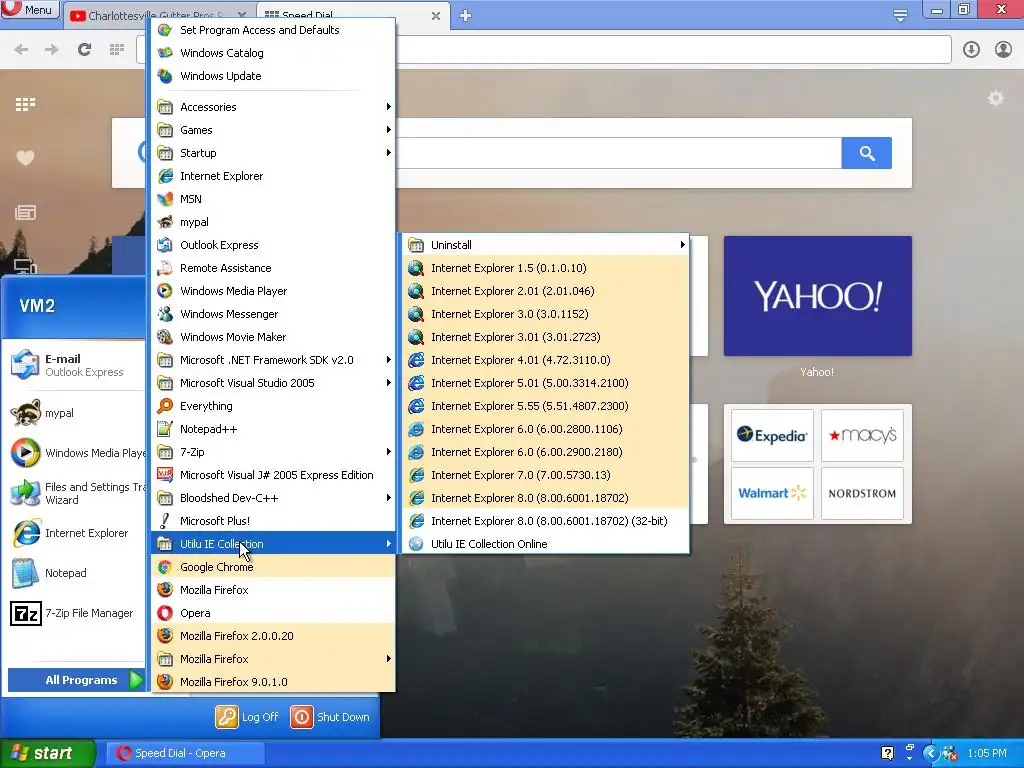The height and width of the screenshot is (768, 1024).
Task: Launch the Everything search program
Action: click(273, 406)
